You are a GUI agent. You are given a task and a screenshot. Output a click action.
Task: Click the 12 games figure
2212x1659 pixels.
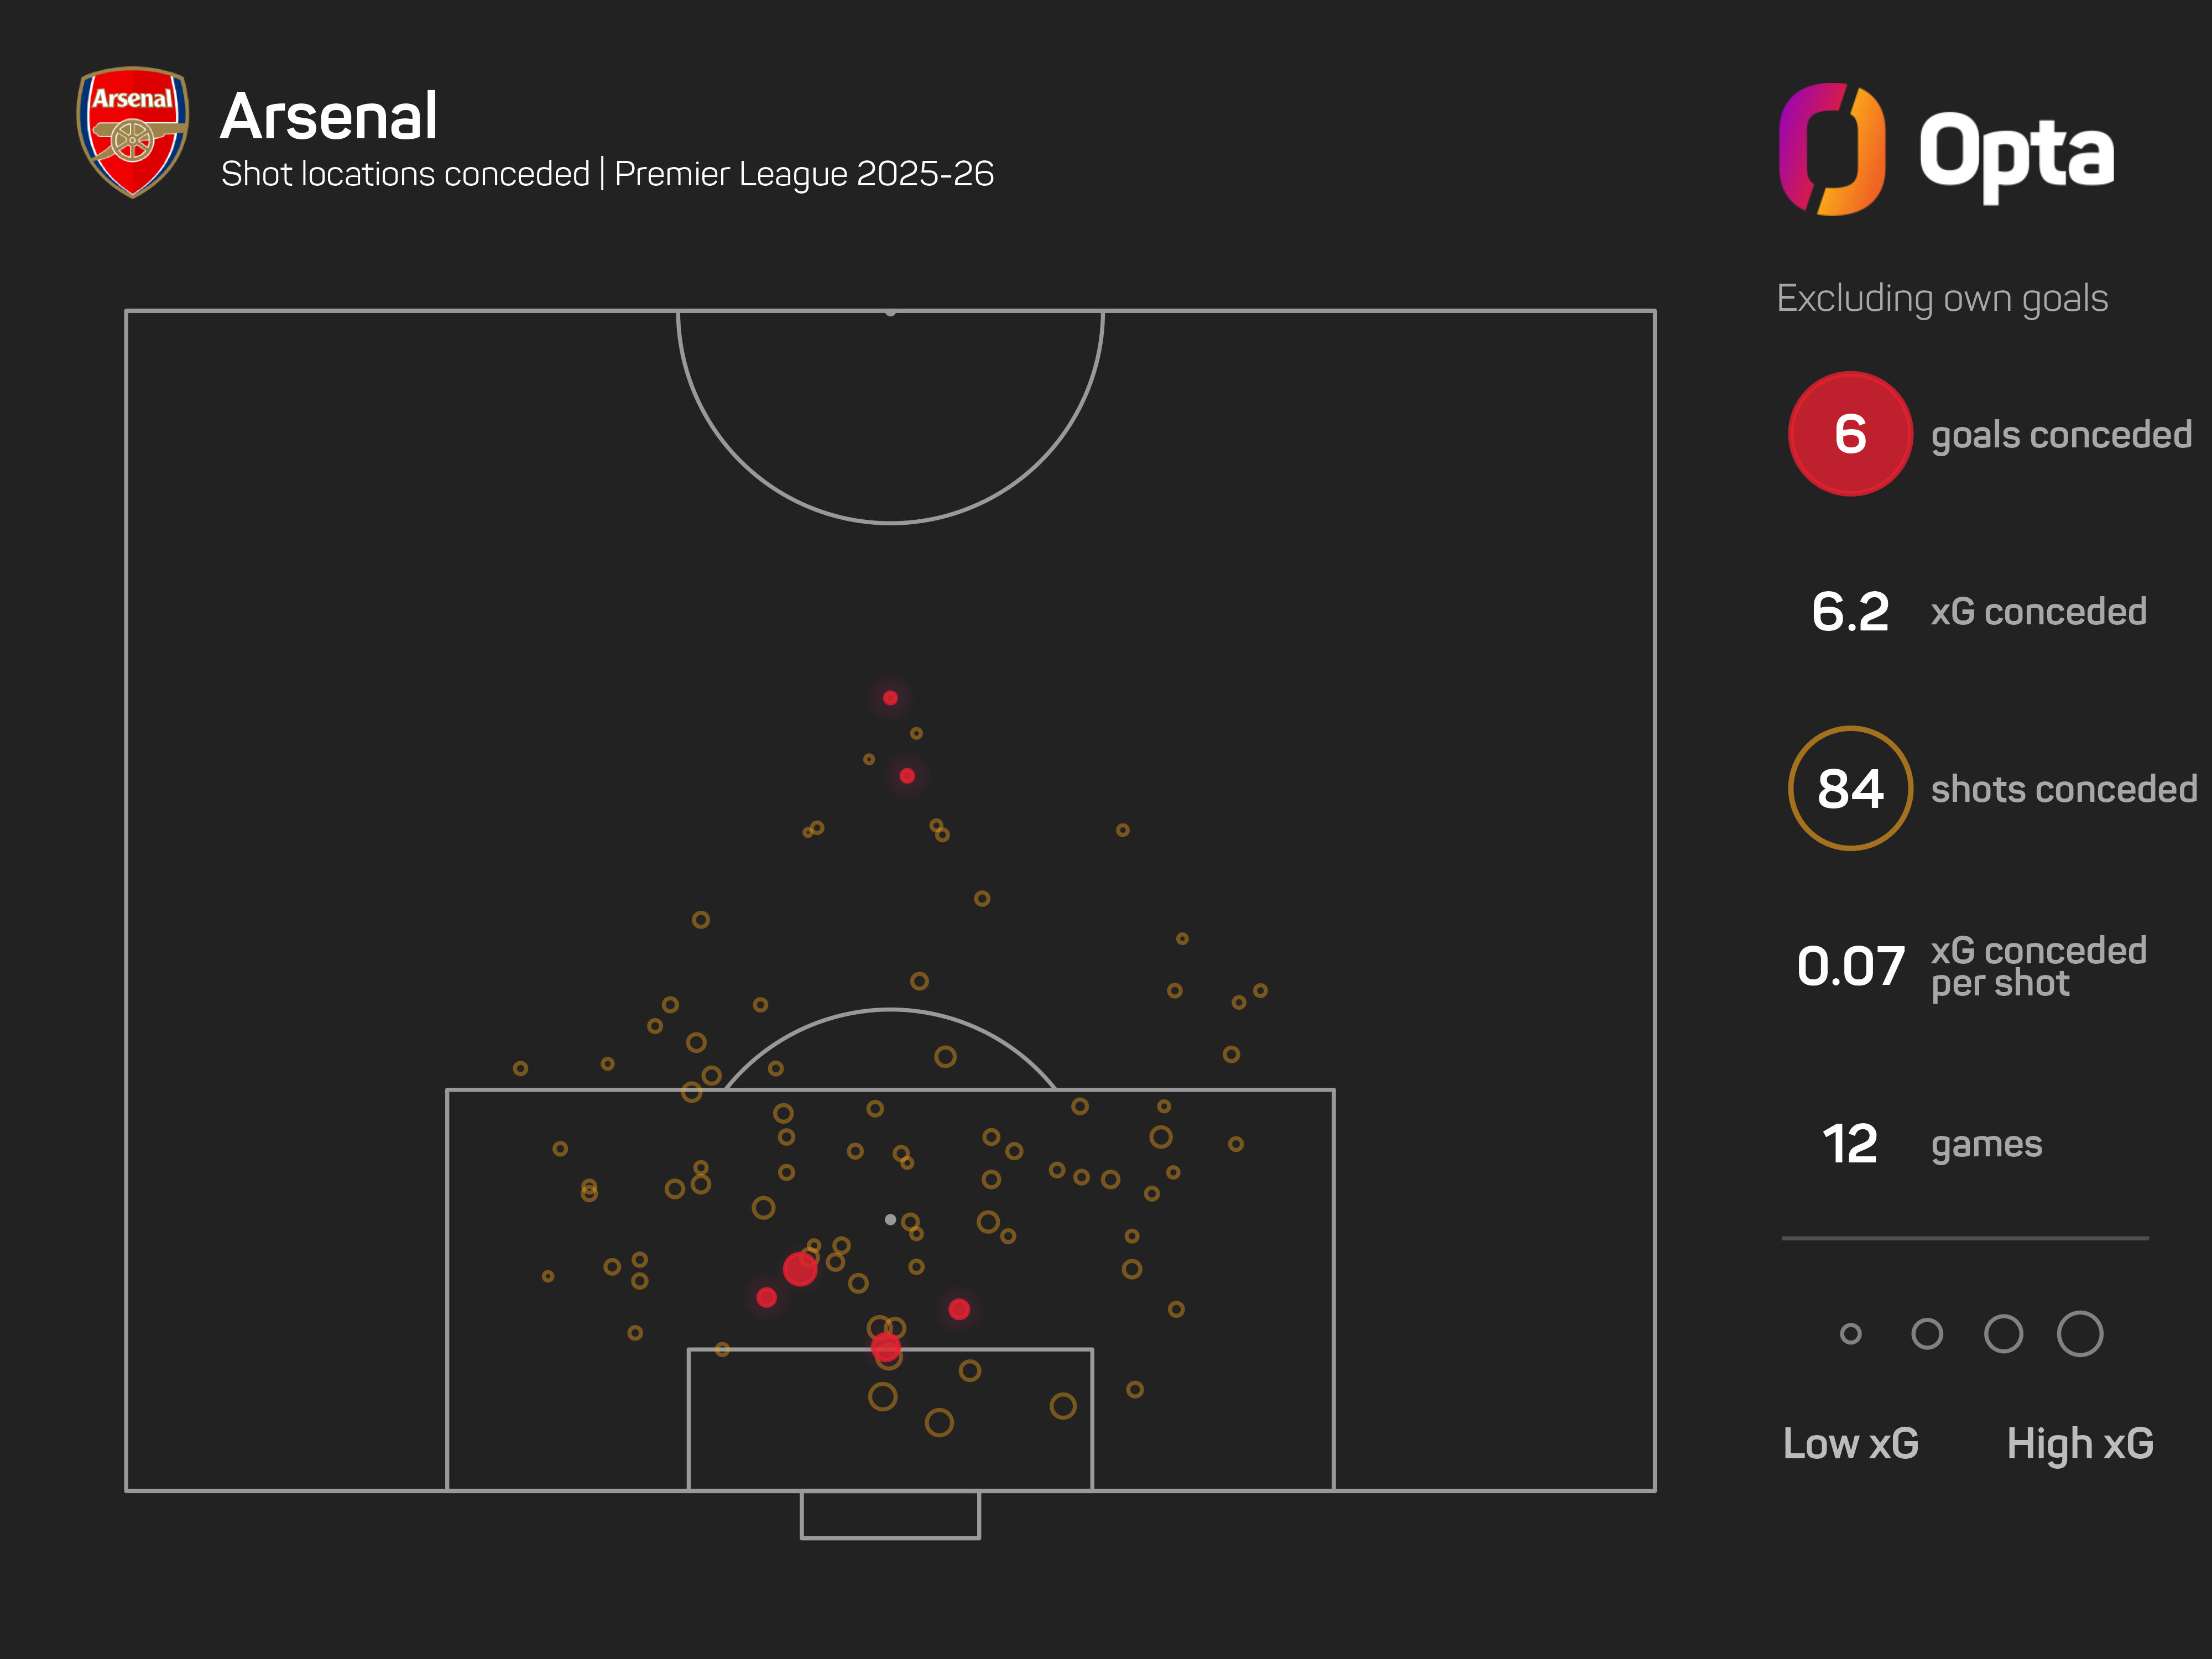pyautogui.click(x=1849, y=1143)
